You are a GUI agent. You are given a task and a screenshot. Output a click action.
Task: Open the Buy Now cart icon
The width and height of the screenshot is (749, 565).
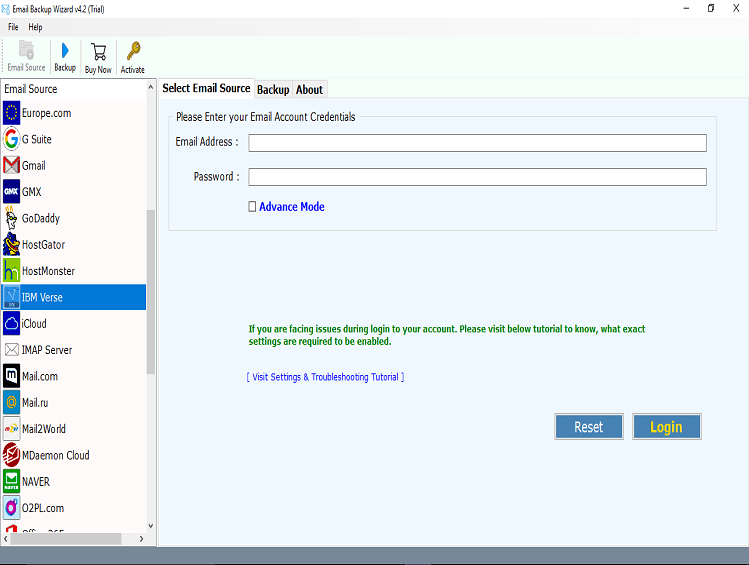pos(98,52)
